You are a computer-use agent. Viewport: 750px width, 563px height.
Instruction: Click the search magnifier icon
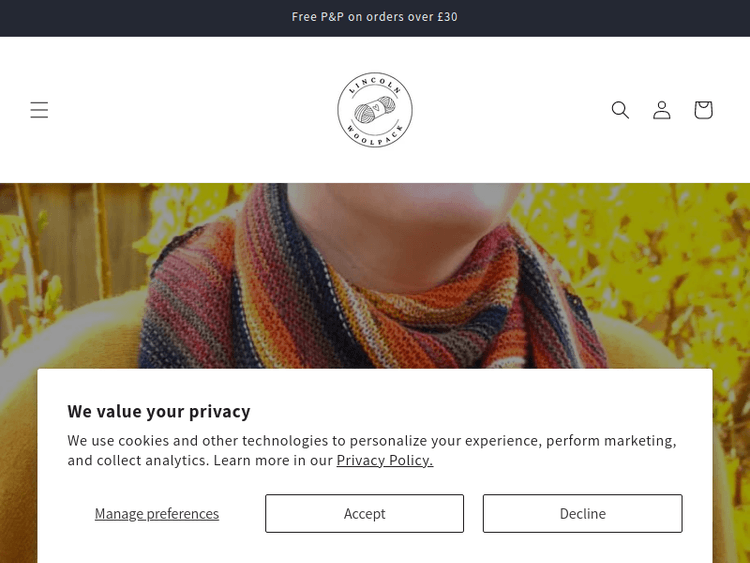pos(620,110)
